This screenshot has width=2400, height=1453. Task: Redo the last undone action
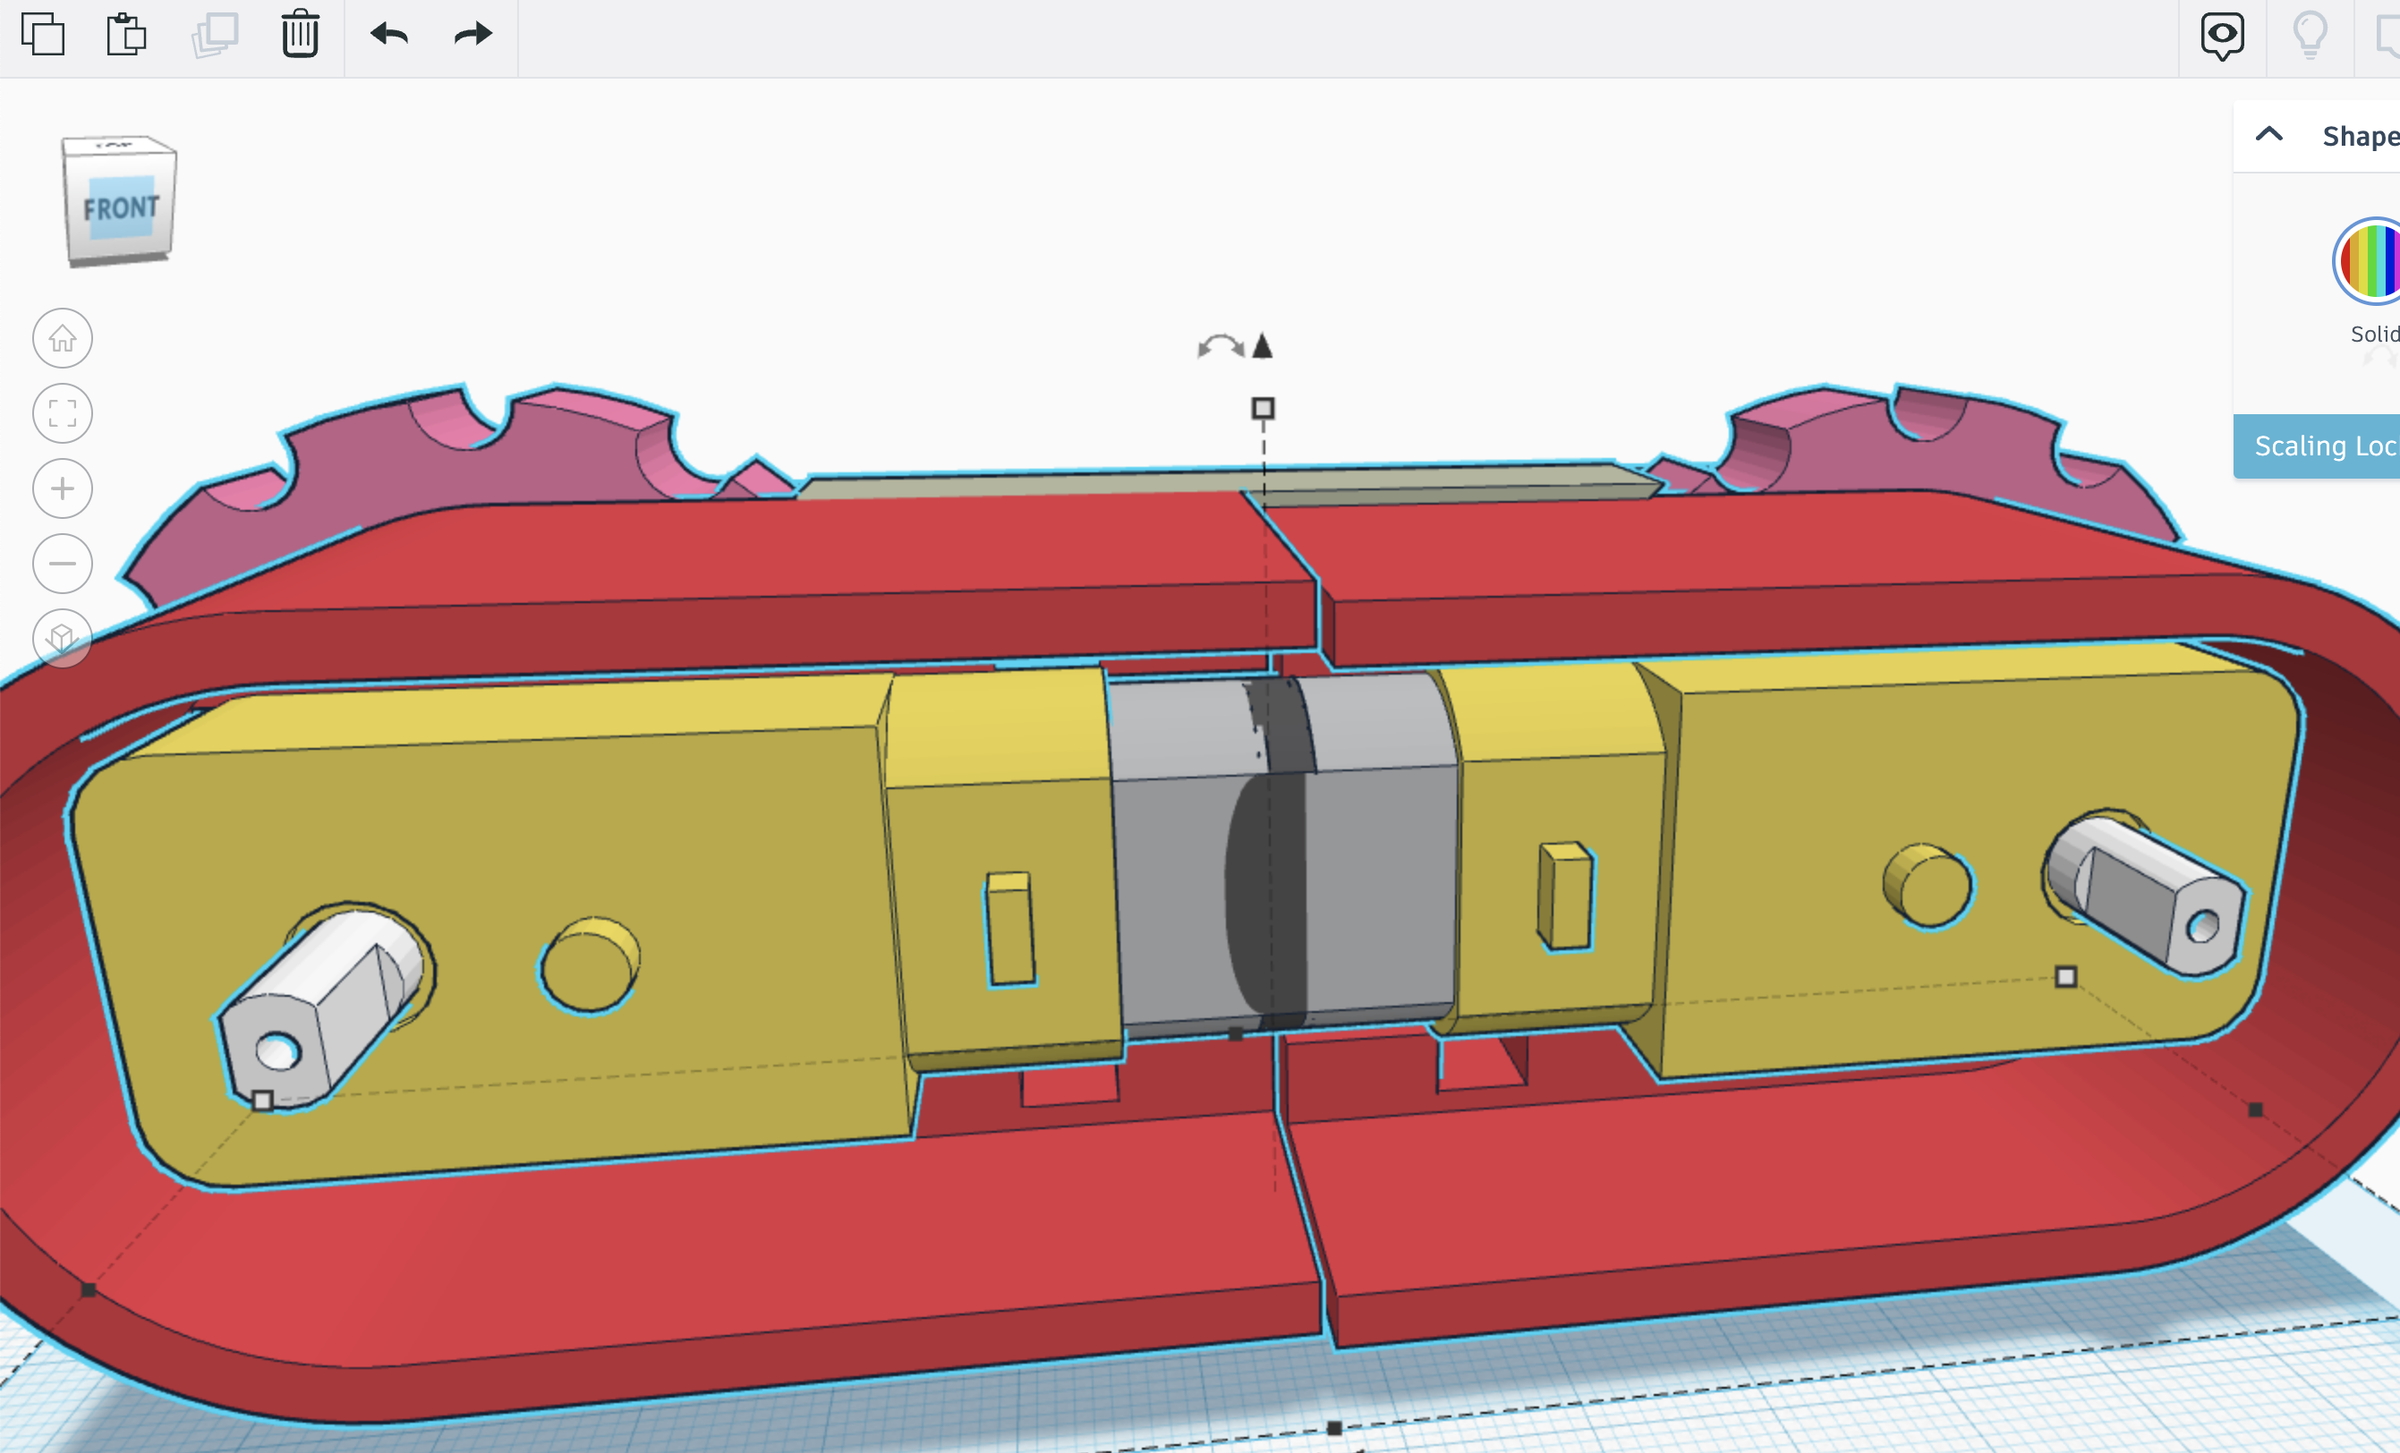(x=472, y=35)
